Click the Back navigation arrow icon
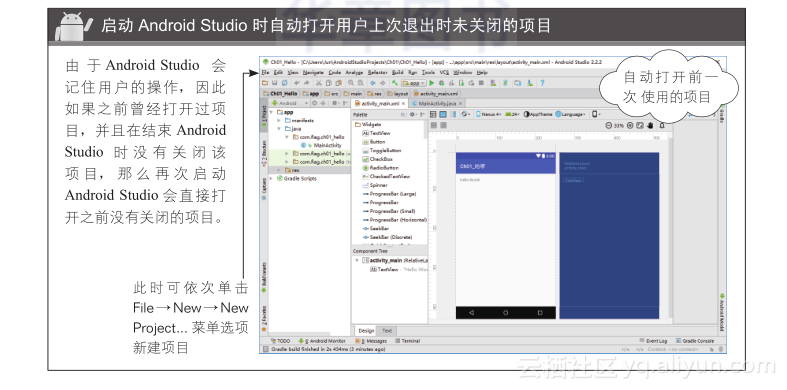787x390 pixels. [372, 83]
